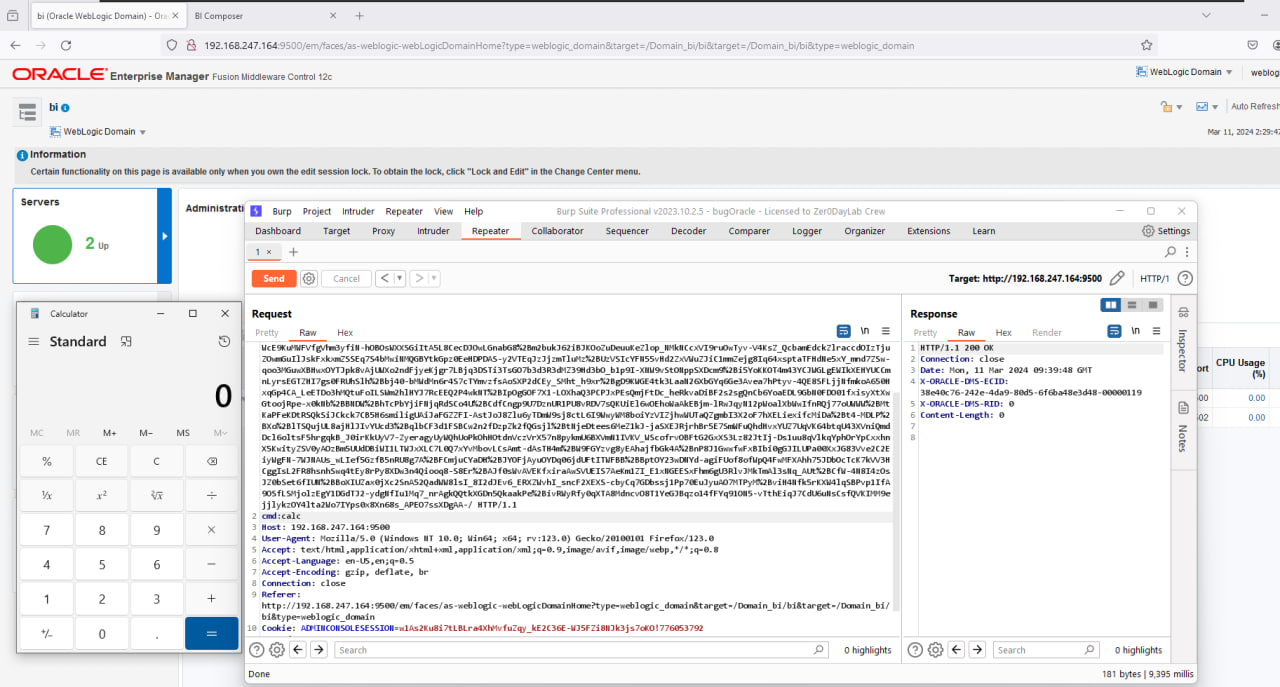Expand the Servers panel blue arrow
1280x687 pixels.
pos(164,236)
